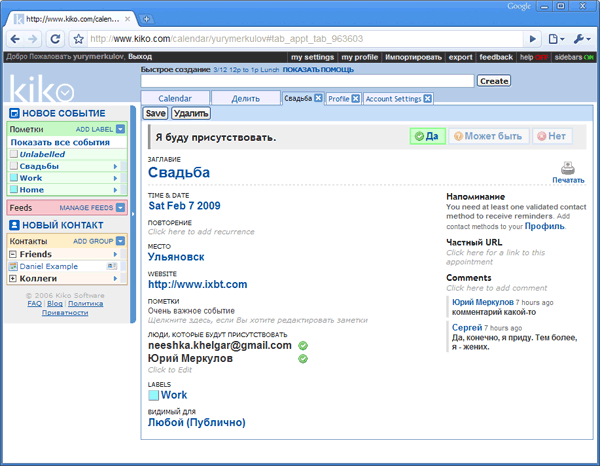This screenshot has height=466, width=600.
Task: Open the Friends group arrow menu
Action: pyautogui.click(x=115, y=254)
